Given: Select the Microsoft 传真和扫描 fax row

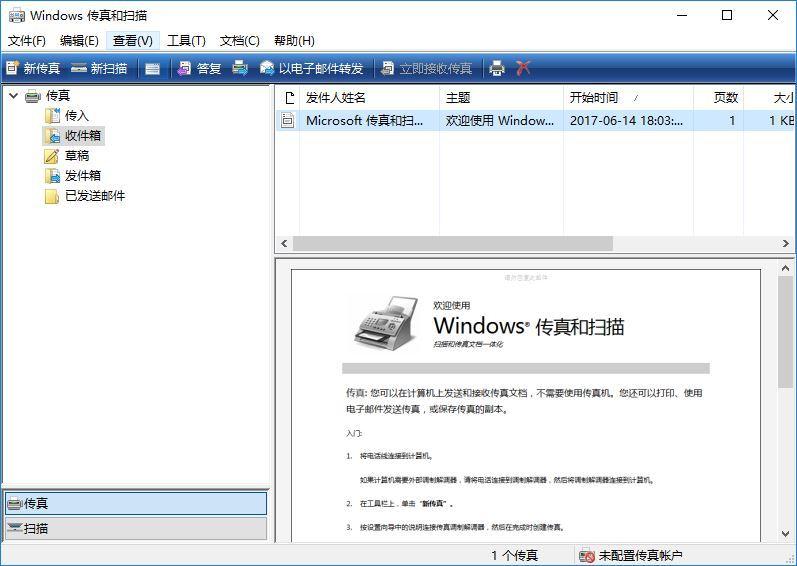Looking at the screenshot, I should (535, 120).
